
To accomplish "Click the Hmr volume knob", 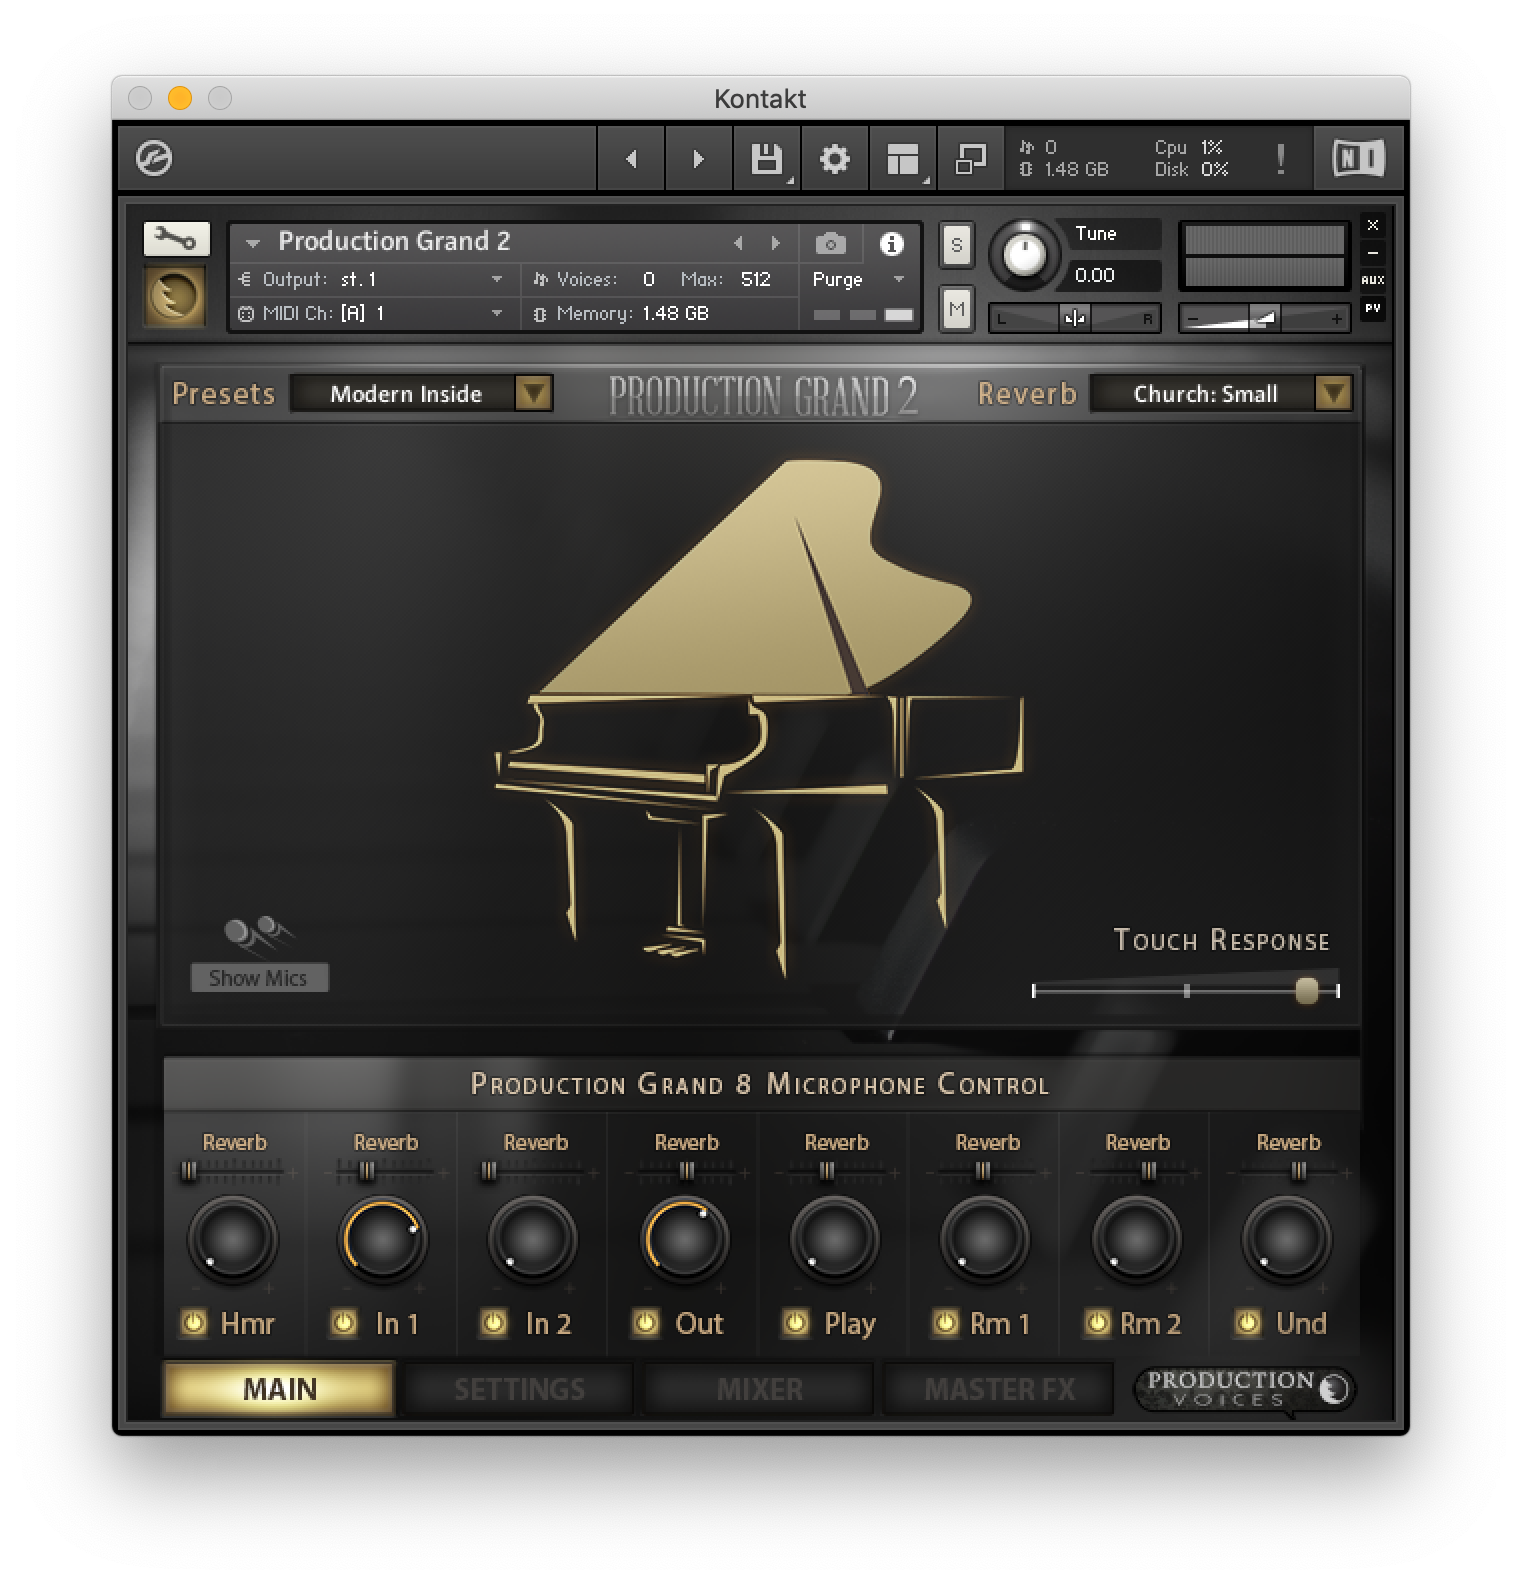I will pyautogui.click(x=233, y=1240).
